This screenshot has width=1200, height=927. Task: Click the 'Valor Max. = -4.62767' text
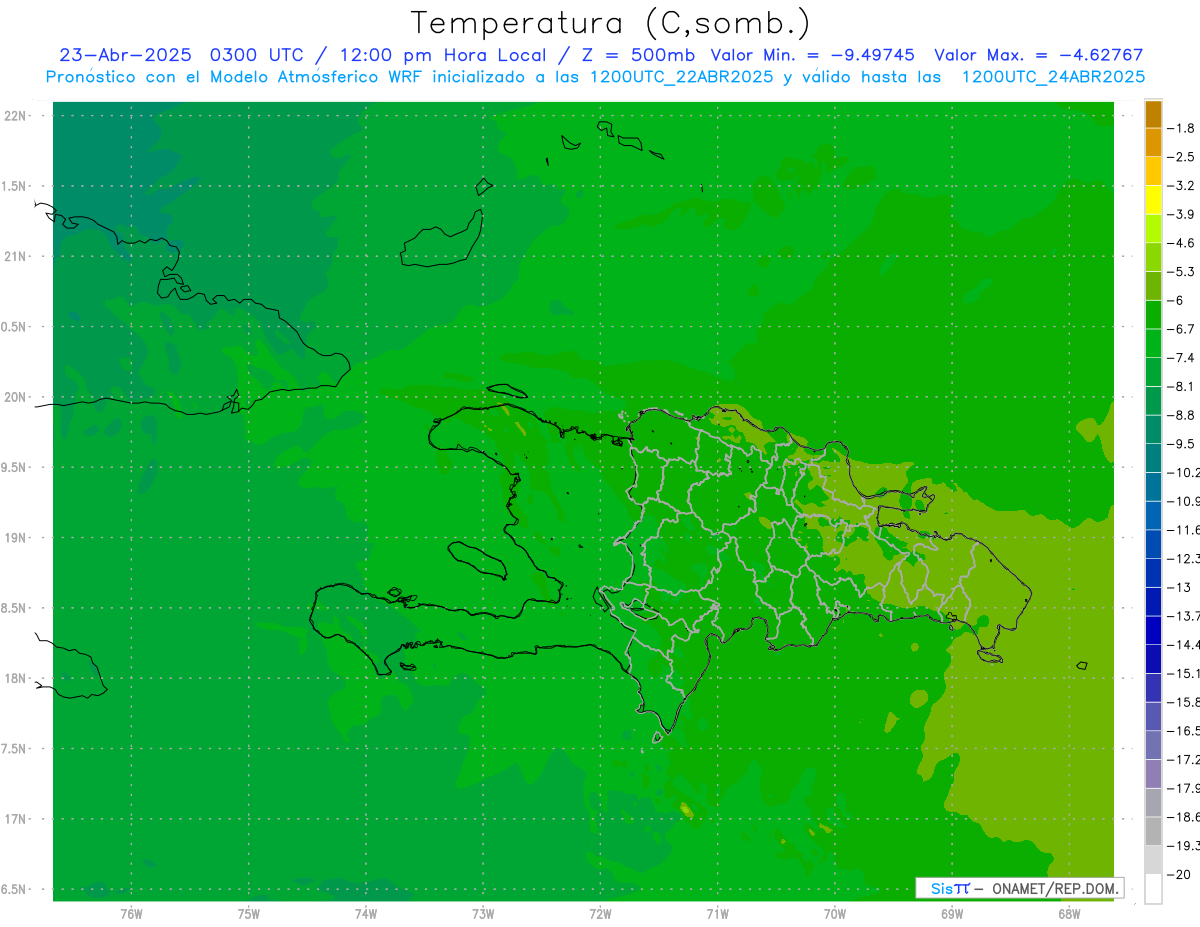[x=1039, y=55]
